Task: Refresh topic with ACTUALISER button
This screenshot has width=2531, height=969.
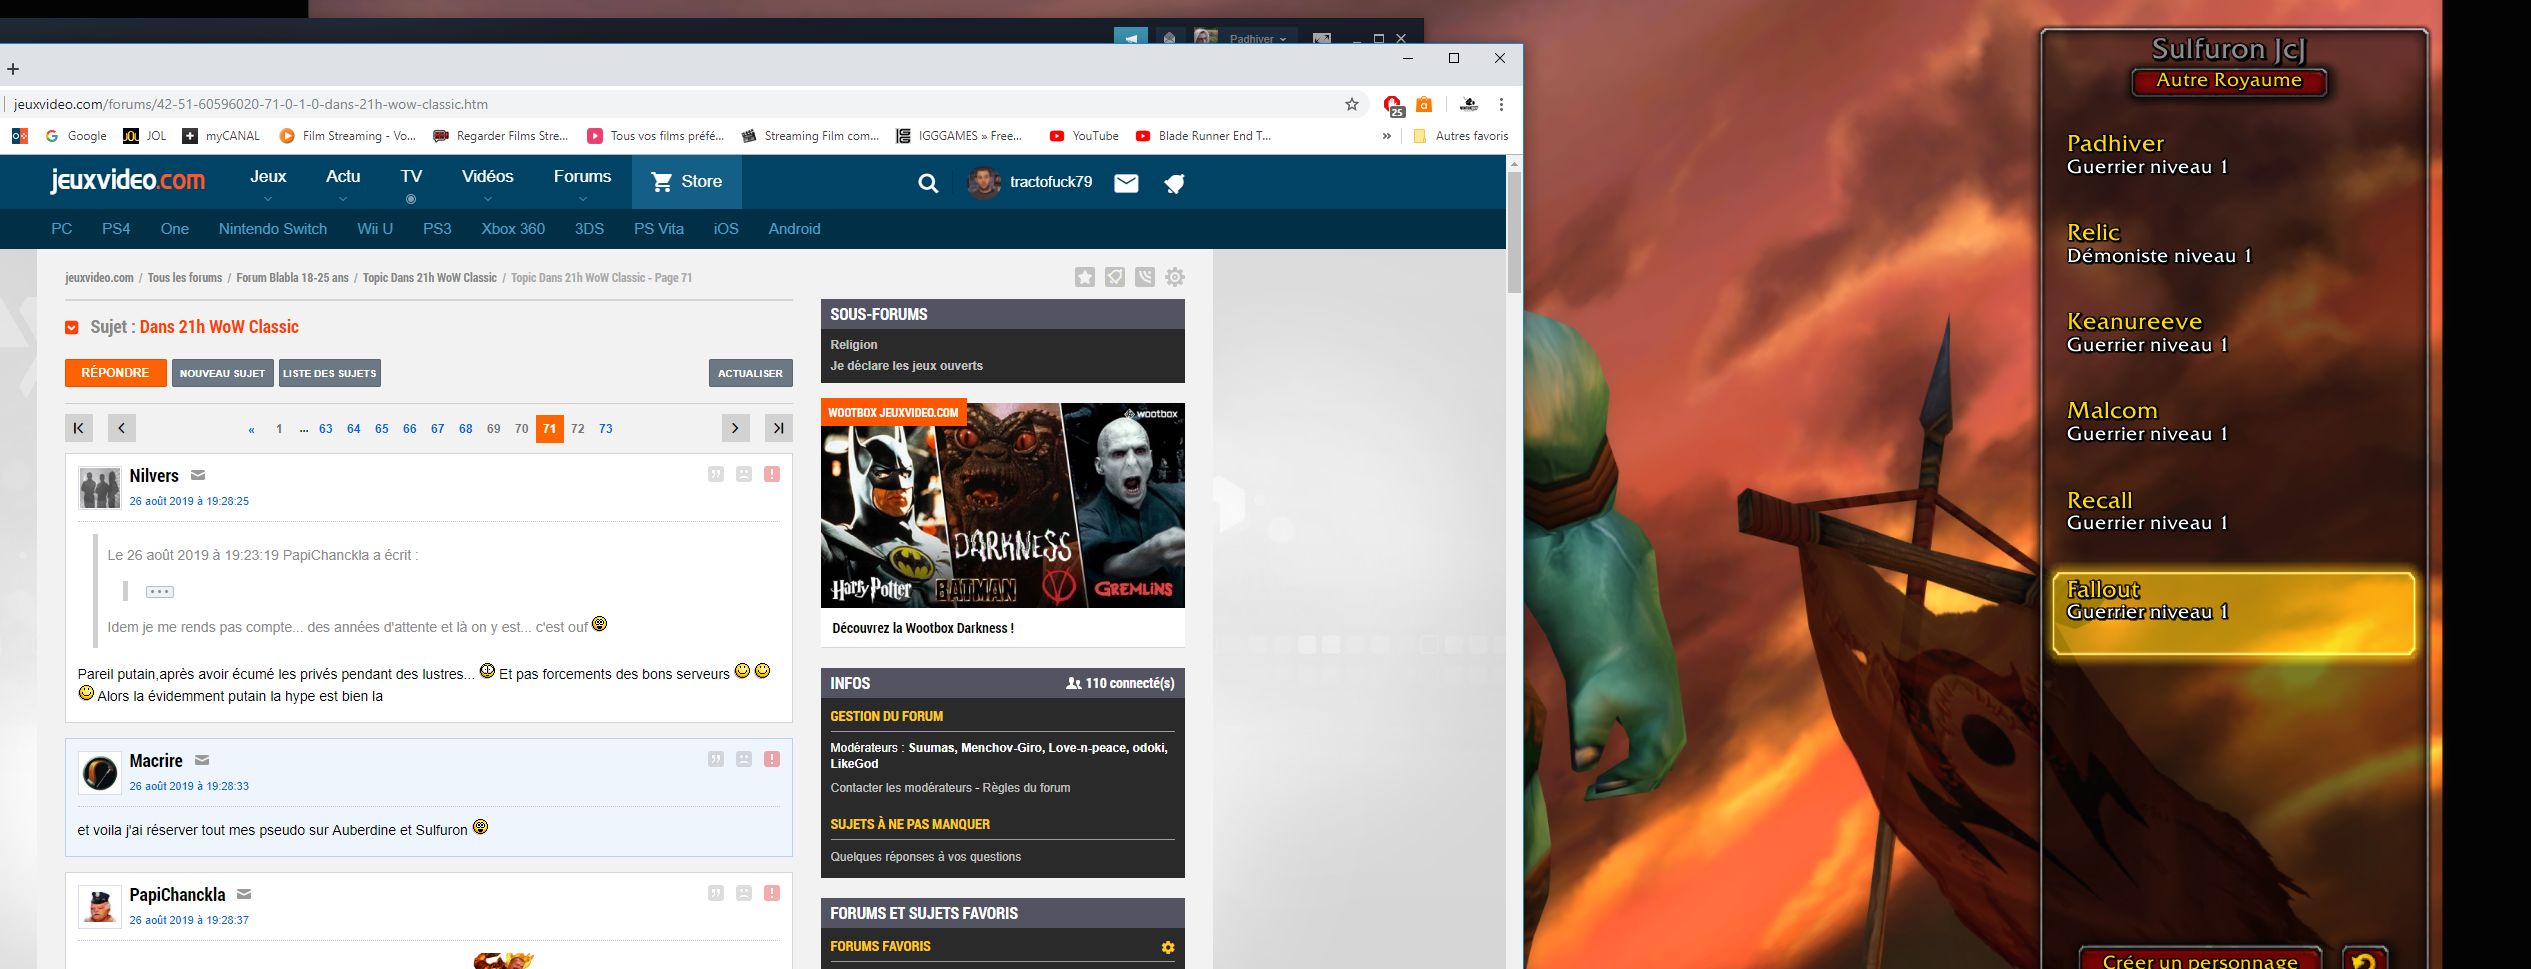Action: [751, 373]
